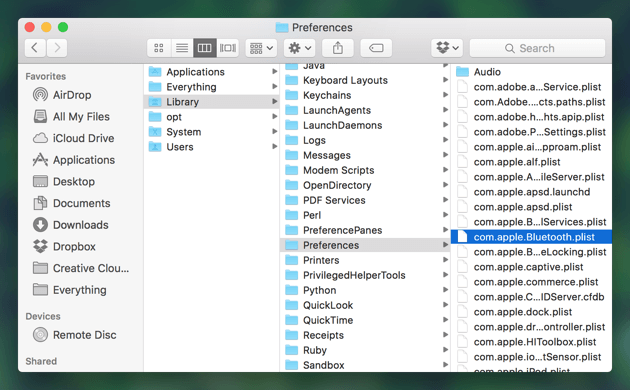Select Keyboard Layouts folder
Viewport: 630px width, 390px height.
tap(365, 80)
